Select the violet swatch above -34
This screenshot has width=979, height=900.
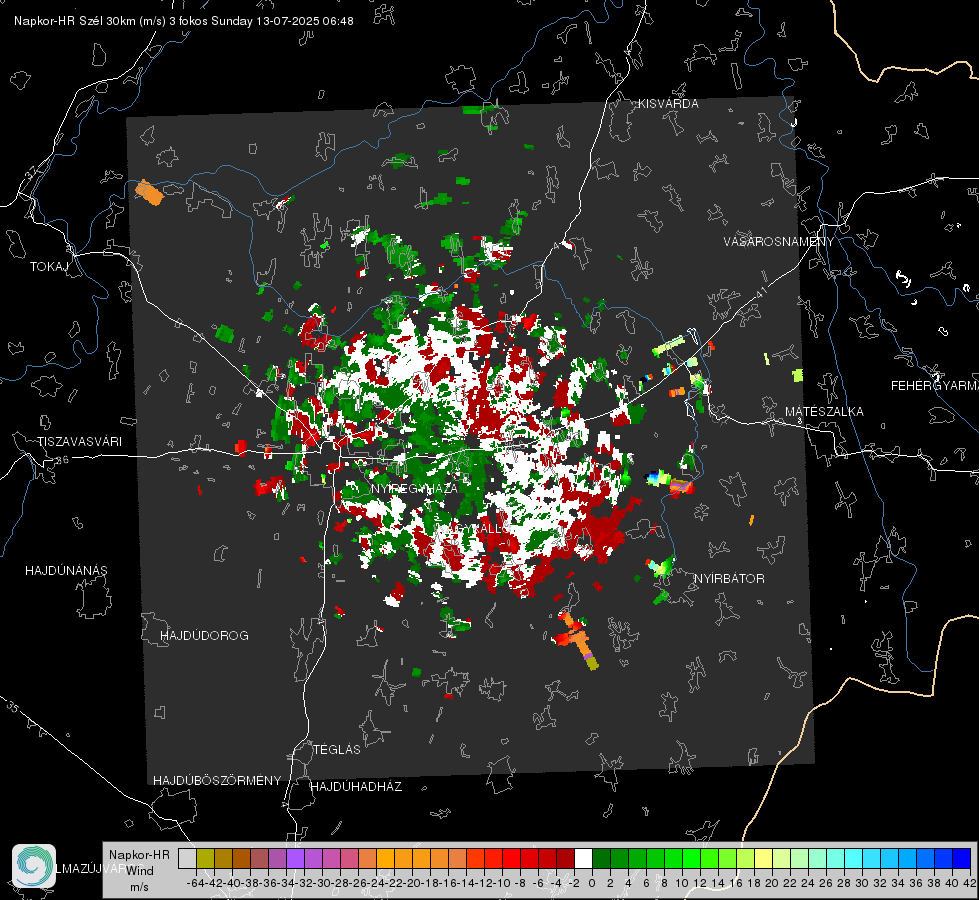295,858
